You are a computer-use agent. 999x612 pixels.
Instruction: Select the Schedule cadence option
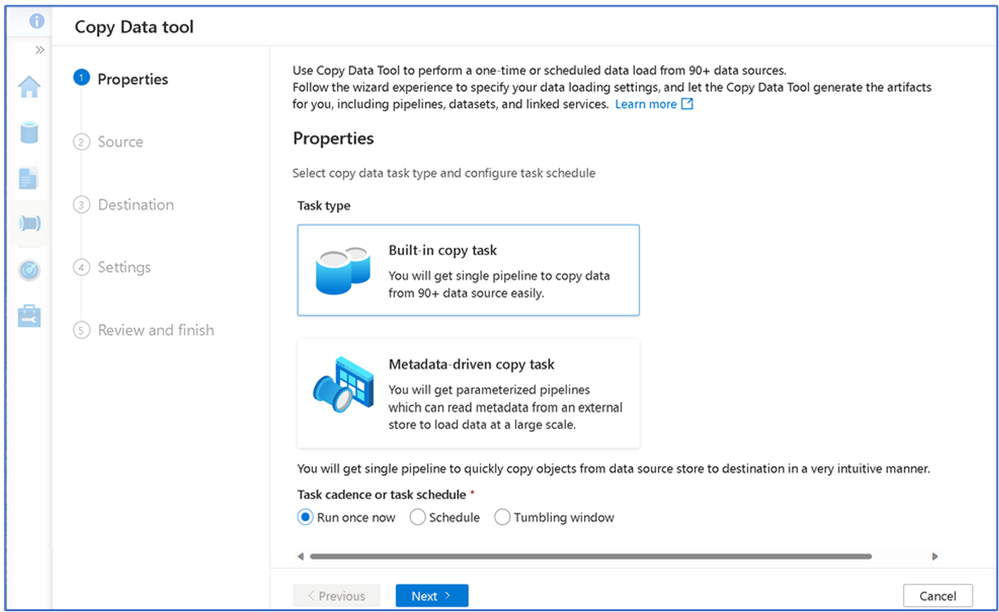click(445, 517)
